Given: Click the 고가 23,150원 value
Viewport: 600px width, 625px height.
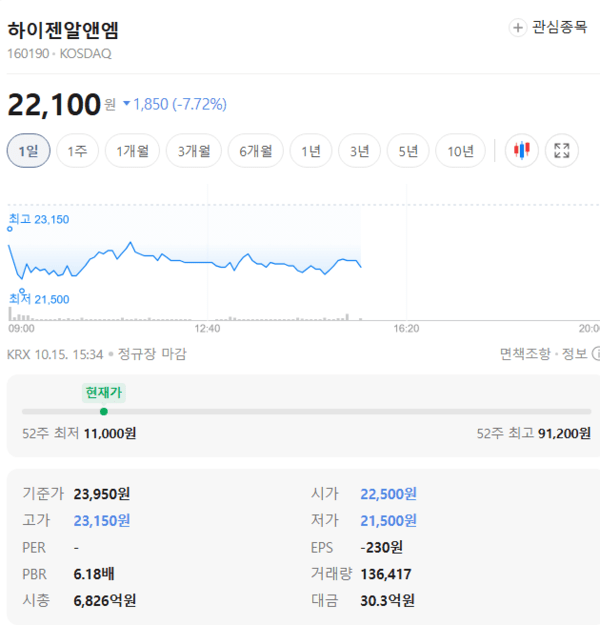Looking at the screenshot, I should (x=102, y=521).
